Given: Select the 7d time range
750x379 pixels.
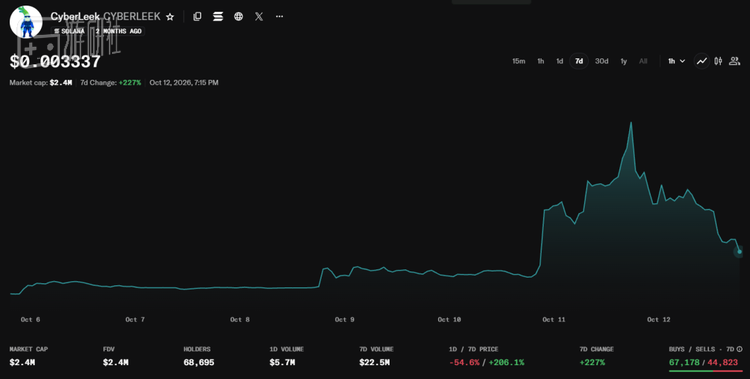Looking at the screenshot, I should tap(579, 61).
